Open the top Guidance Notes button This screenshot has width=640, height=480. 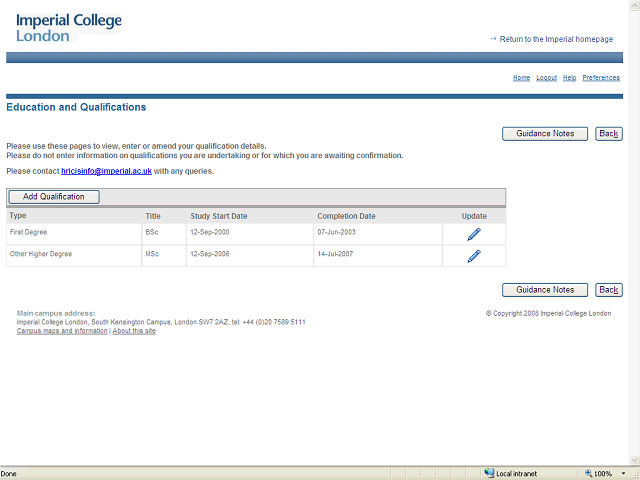pyautogui.click(x=544, y=134)
